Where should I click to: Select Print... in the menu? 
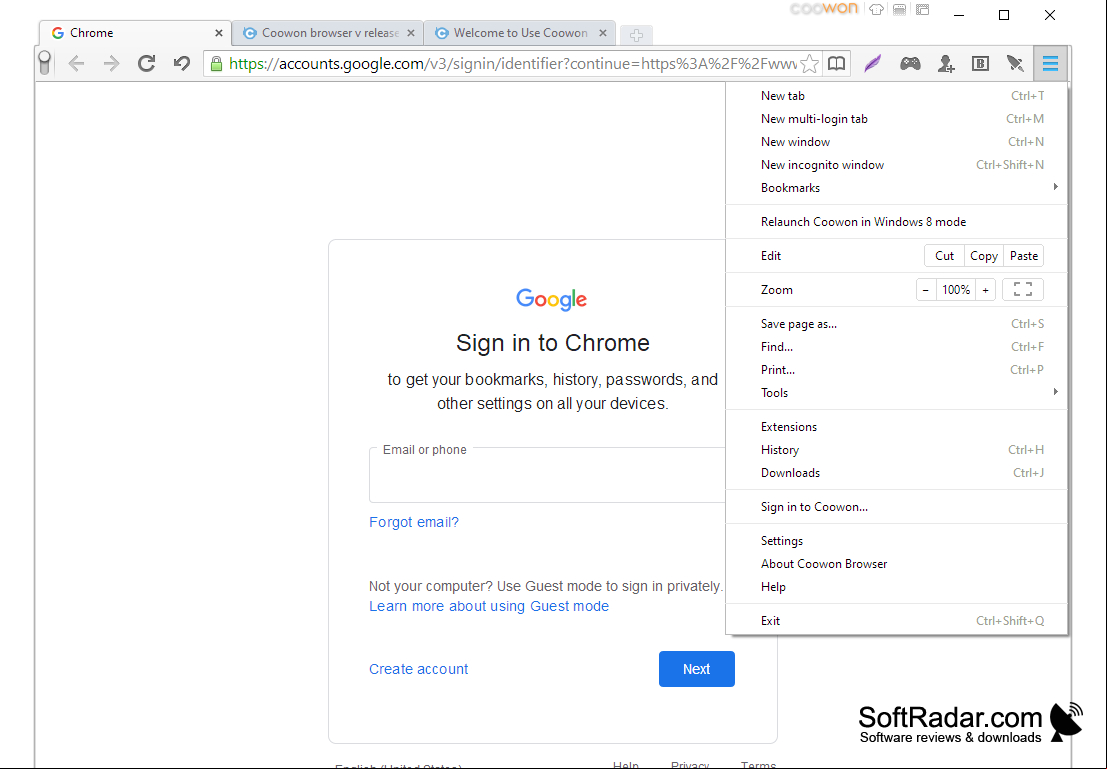[x=897, y=370]
